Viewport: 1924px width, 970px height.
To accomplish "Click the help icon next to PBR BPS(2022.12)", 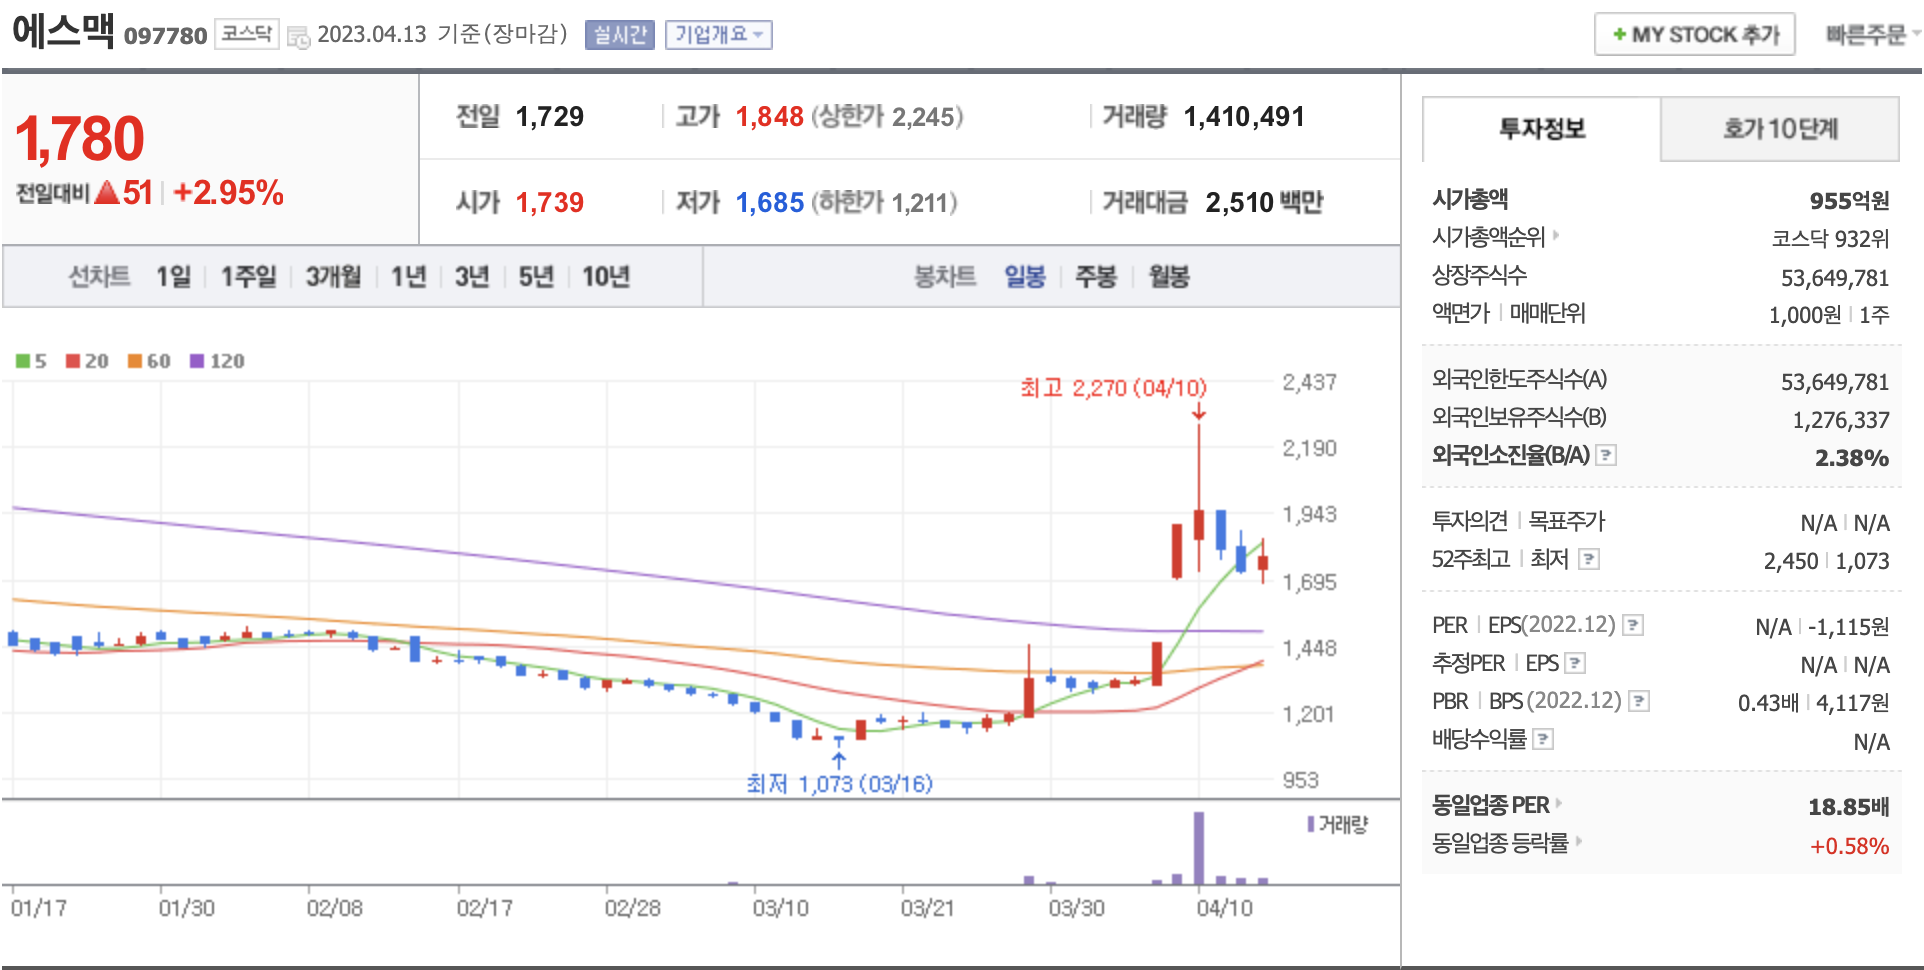I will [1638, 702].
